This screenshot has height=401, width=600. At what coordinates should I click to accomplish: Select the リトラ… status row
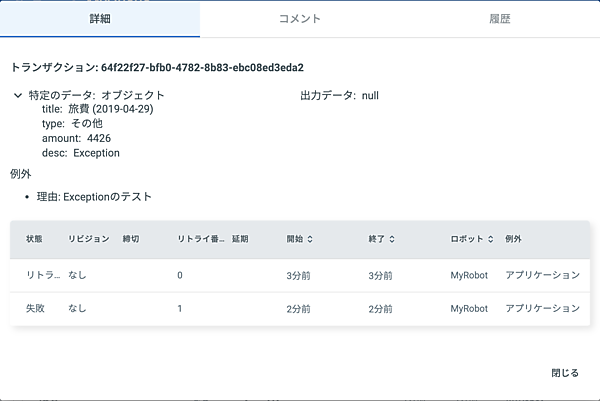coord(42,275)
